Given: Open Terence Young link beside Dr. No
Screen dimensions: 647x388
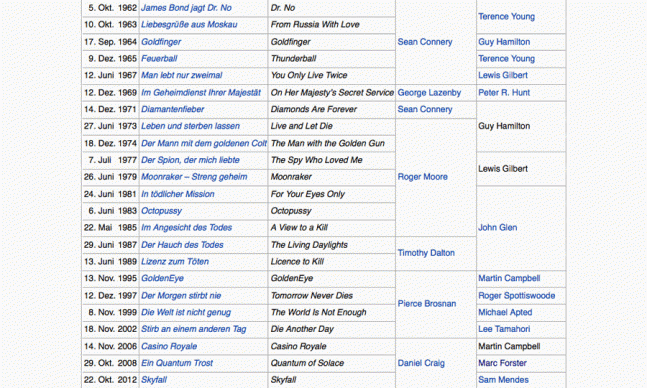Looking at the screenshot, I should coord(506,17).
